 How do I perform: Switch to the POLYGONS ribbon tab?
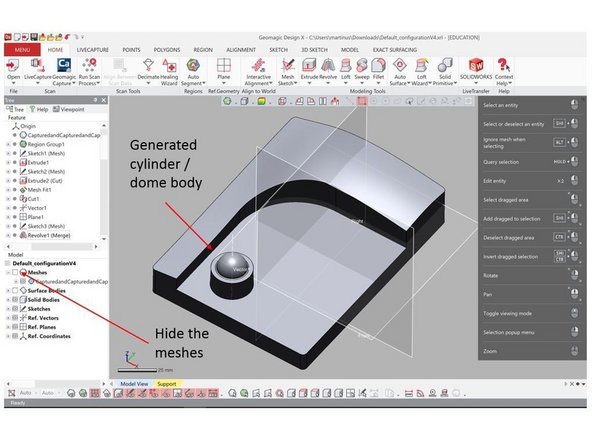tap(166, 50)
